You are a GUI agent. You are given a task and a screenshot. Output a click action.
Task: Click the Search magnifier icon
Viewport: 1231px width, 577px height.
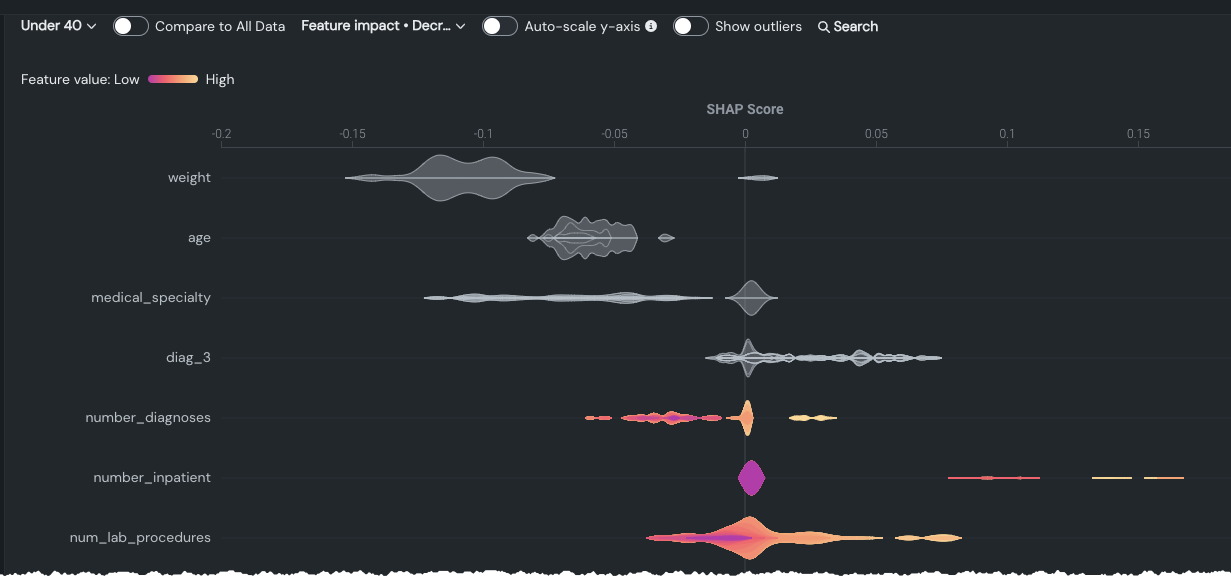pos(824,27)
